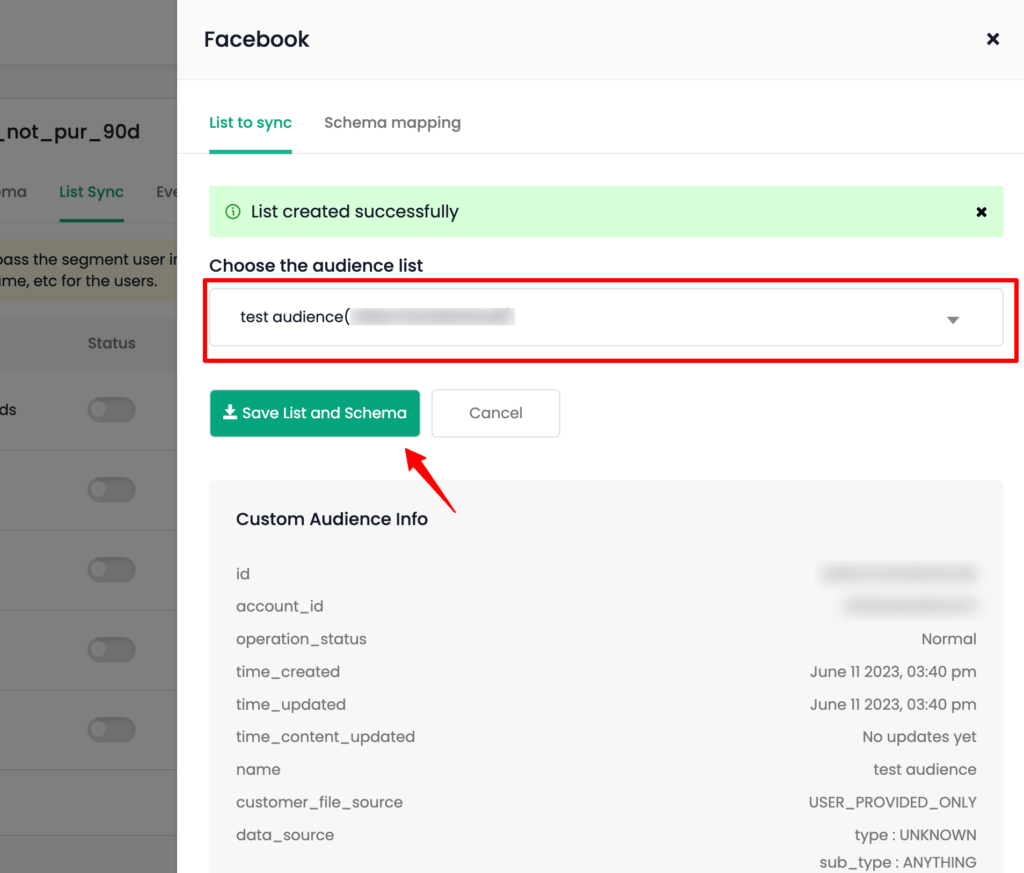Click the 'Custom Audience Info' heading

332,519
